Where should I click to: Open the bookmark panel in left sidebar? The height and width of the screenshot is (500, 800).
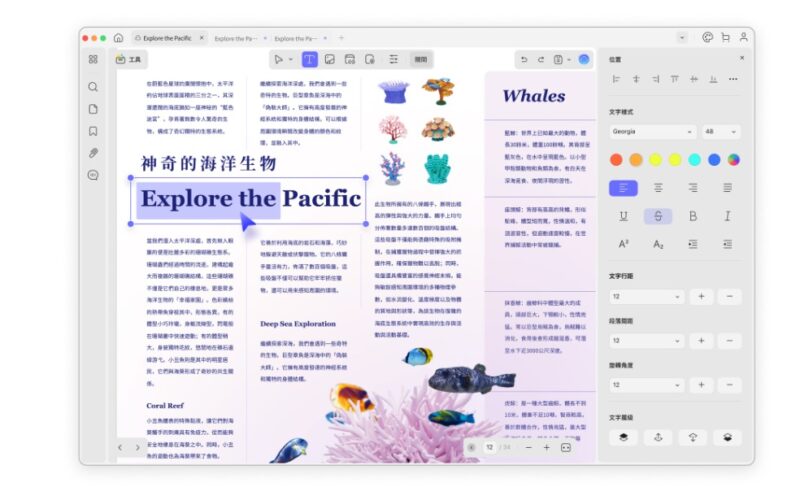pyautogui.click(x=93, y=131)
